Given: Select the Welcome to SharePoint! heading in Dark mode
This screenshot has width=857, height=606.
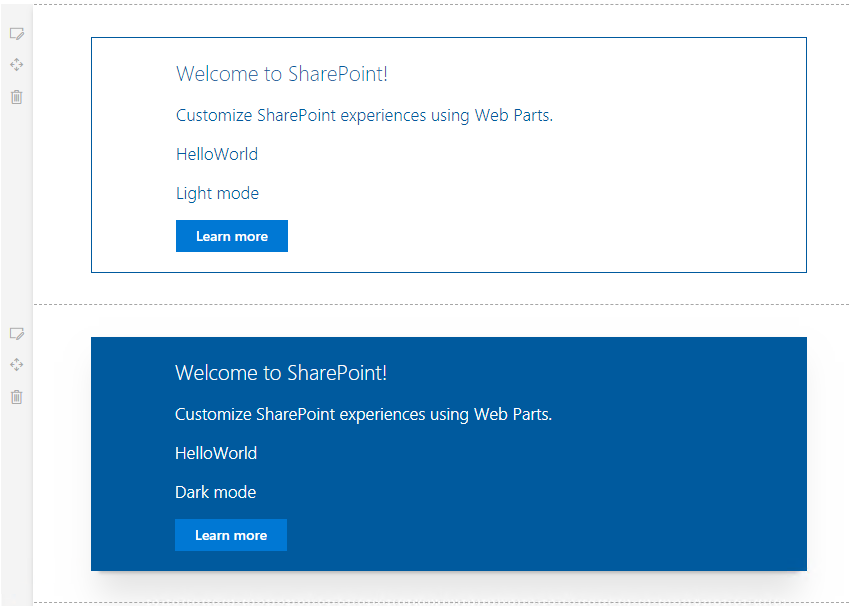Looking at the screenshot, I should pyautogui.click(x=280, y=372).
